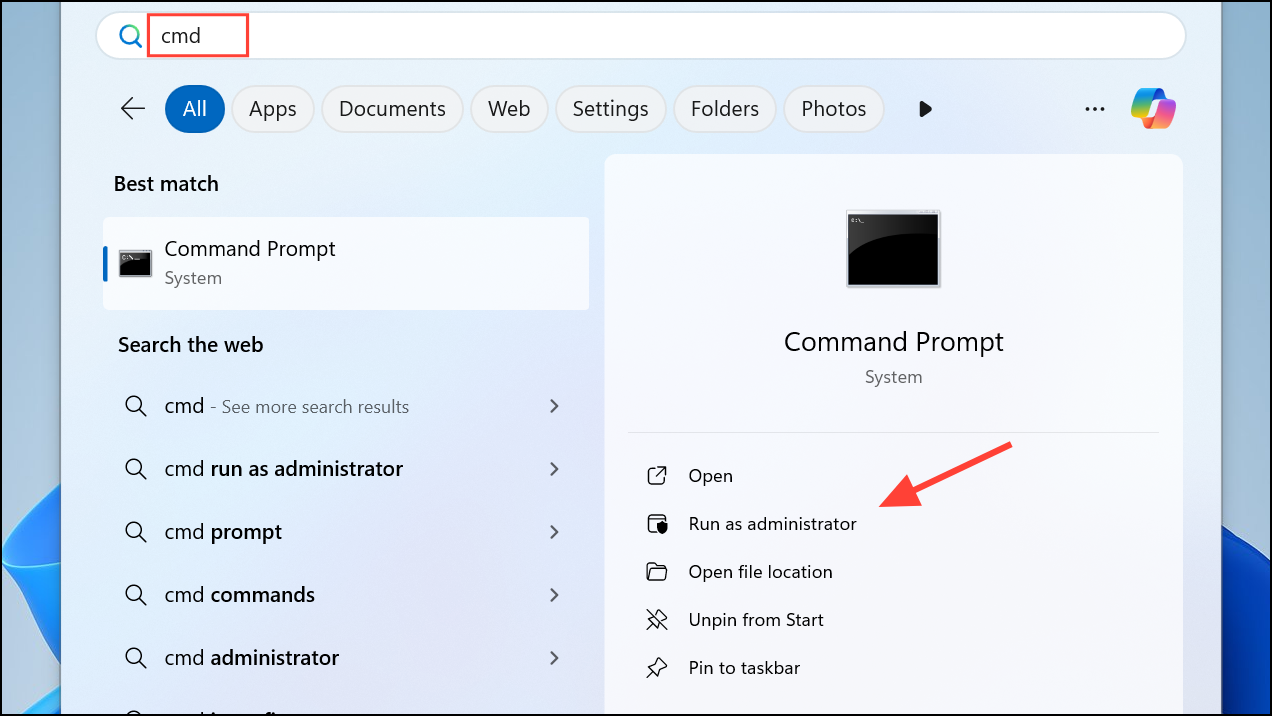The height and width of the screenshot is (716, 1272).
Task: Expand the 'cmd run as administrator' chevron
Action: coord(554,469)
